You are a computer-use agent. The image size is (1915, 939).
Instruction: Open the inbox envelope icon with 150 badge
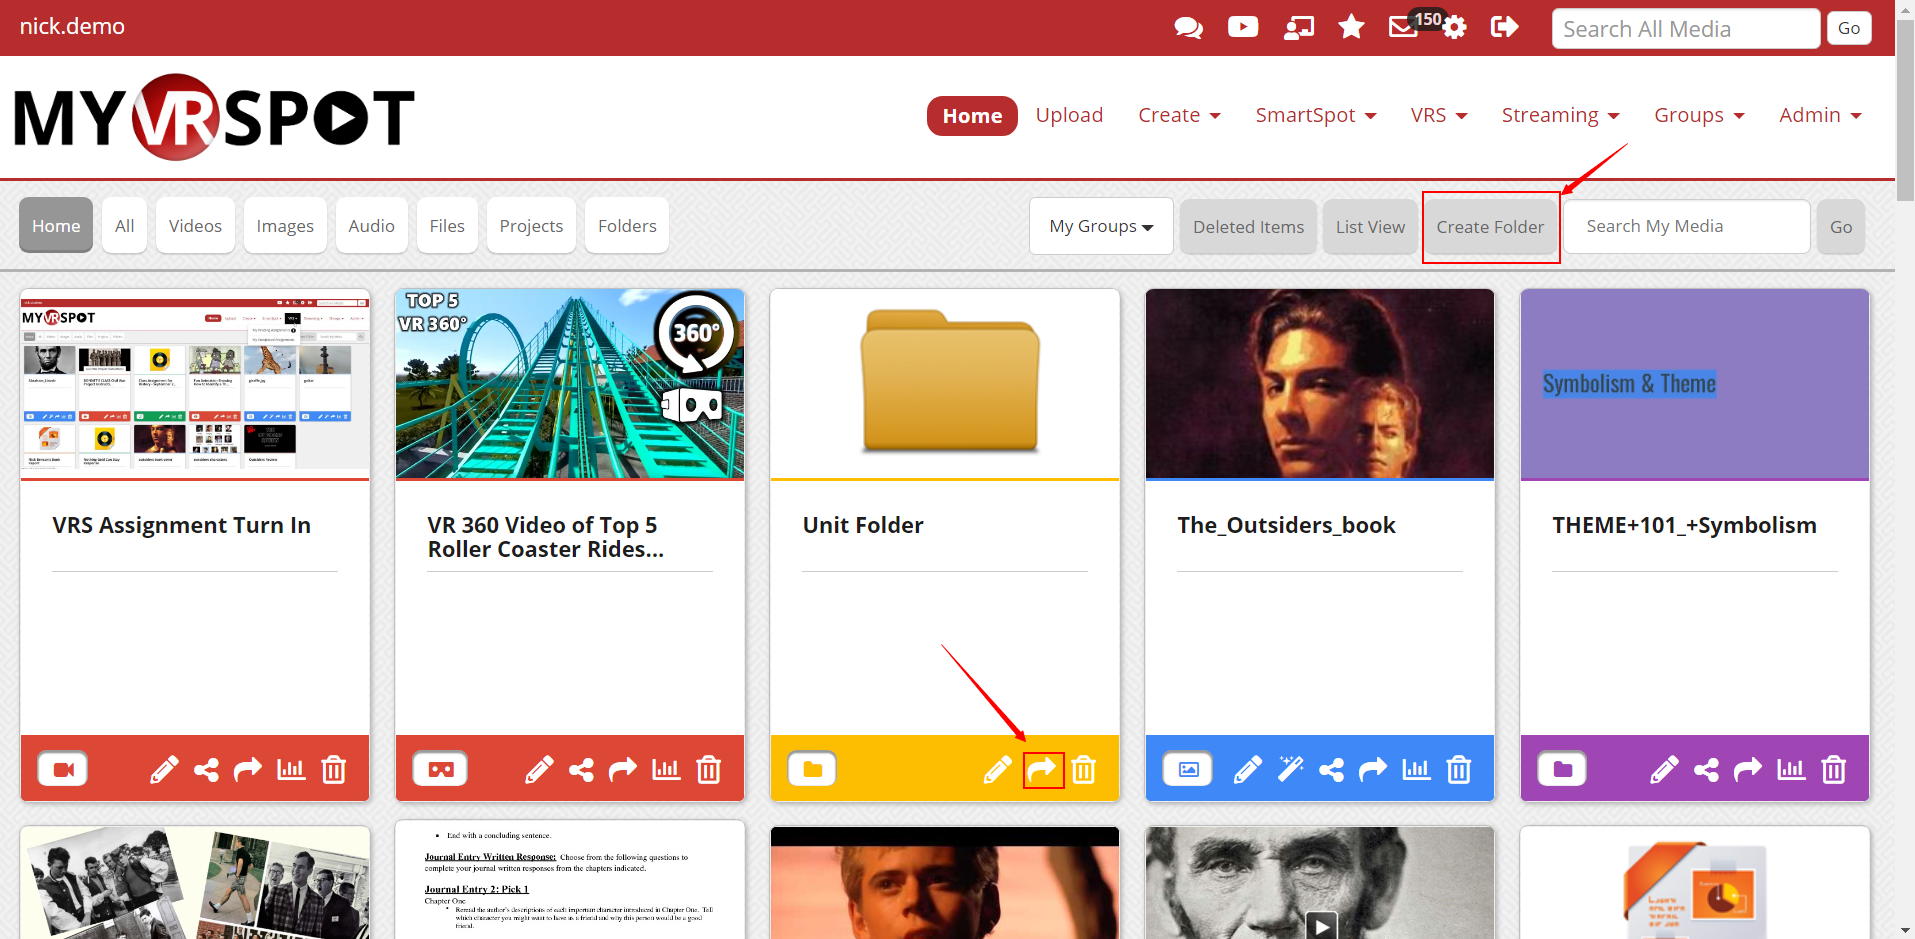click(1403, 28)
